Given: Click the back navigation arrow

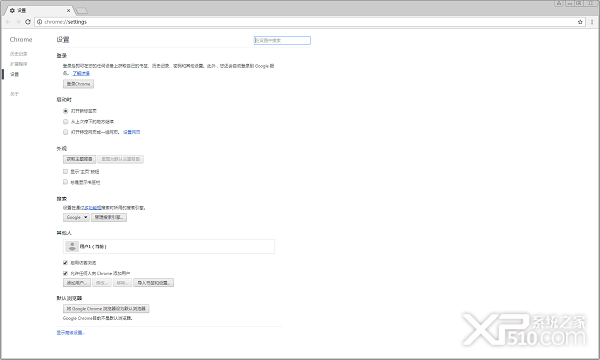Looking at the screenshot, I should coord(8,22).
